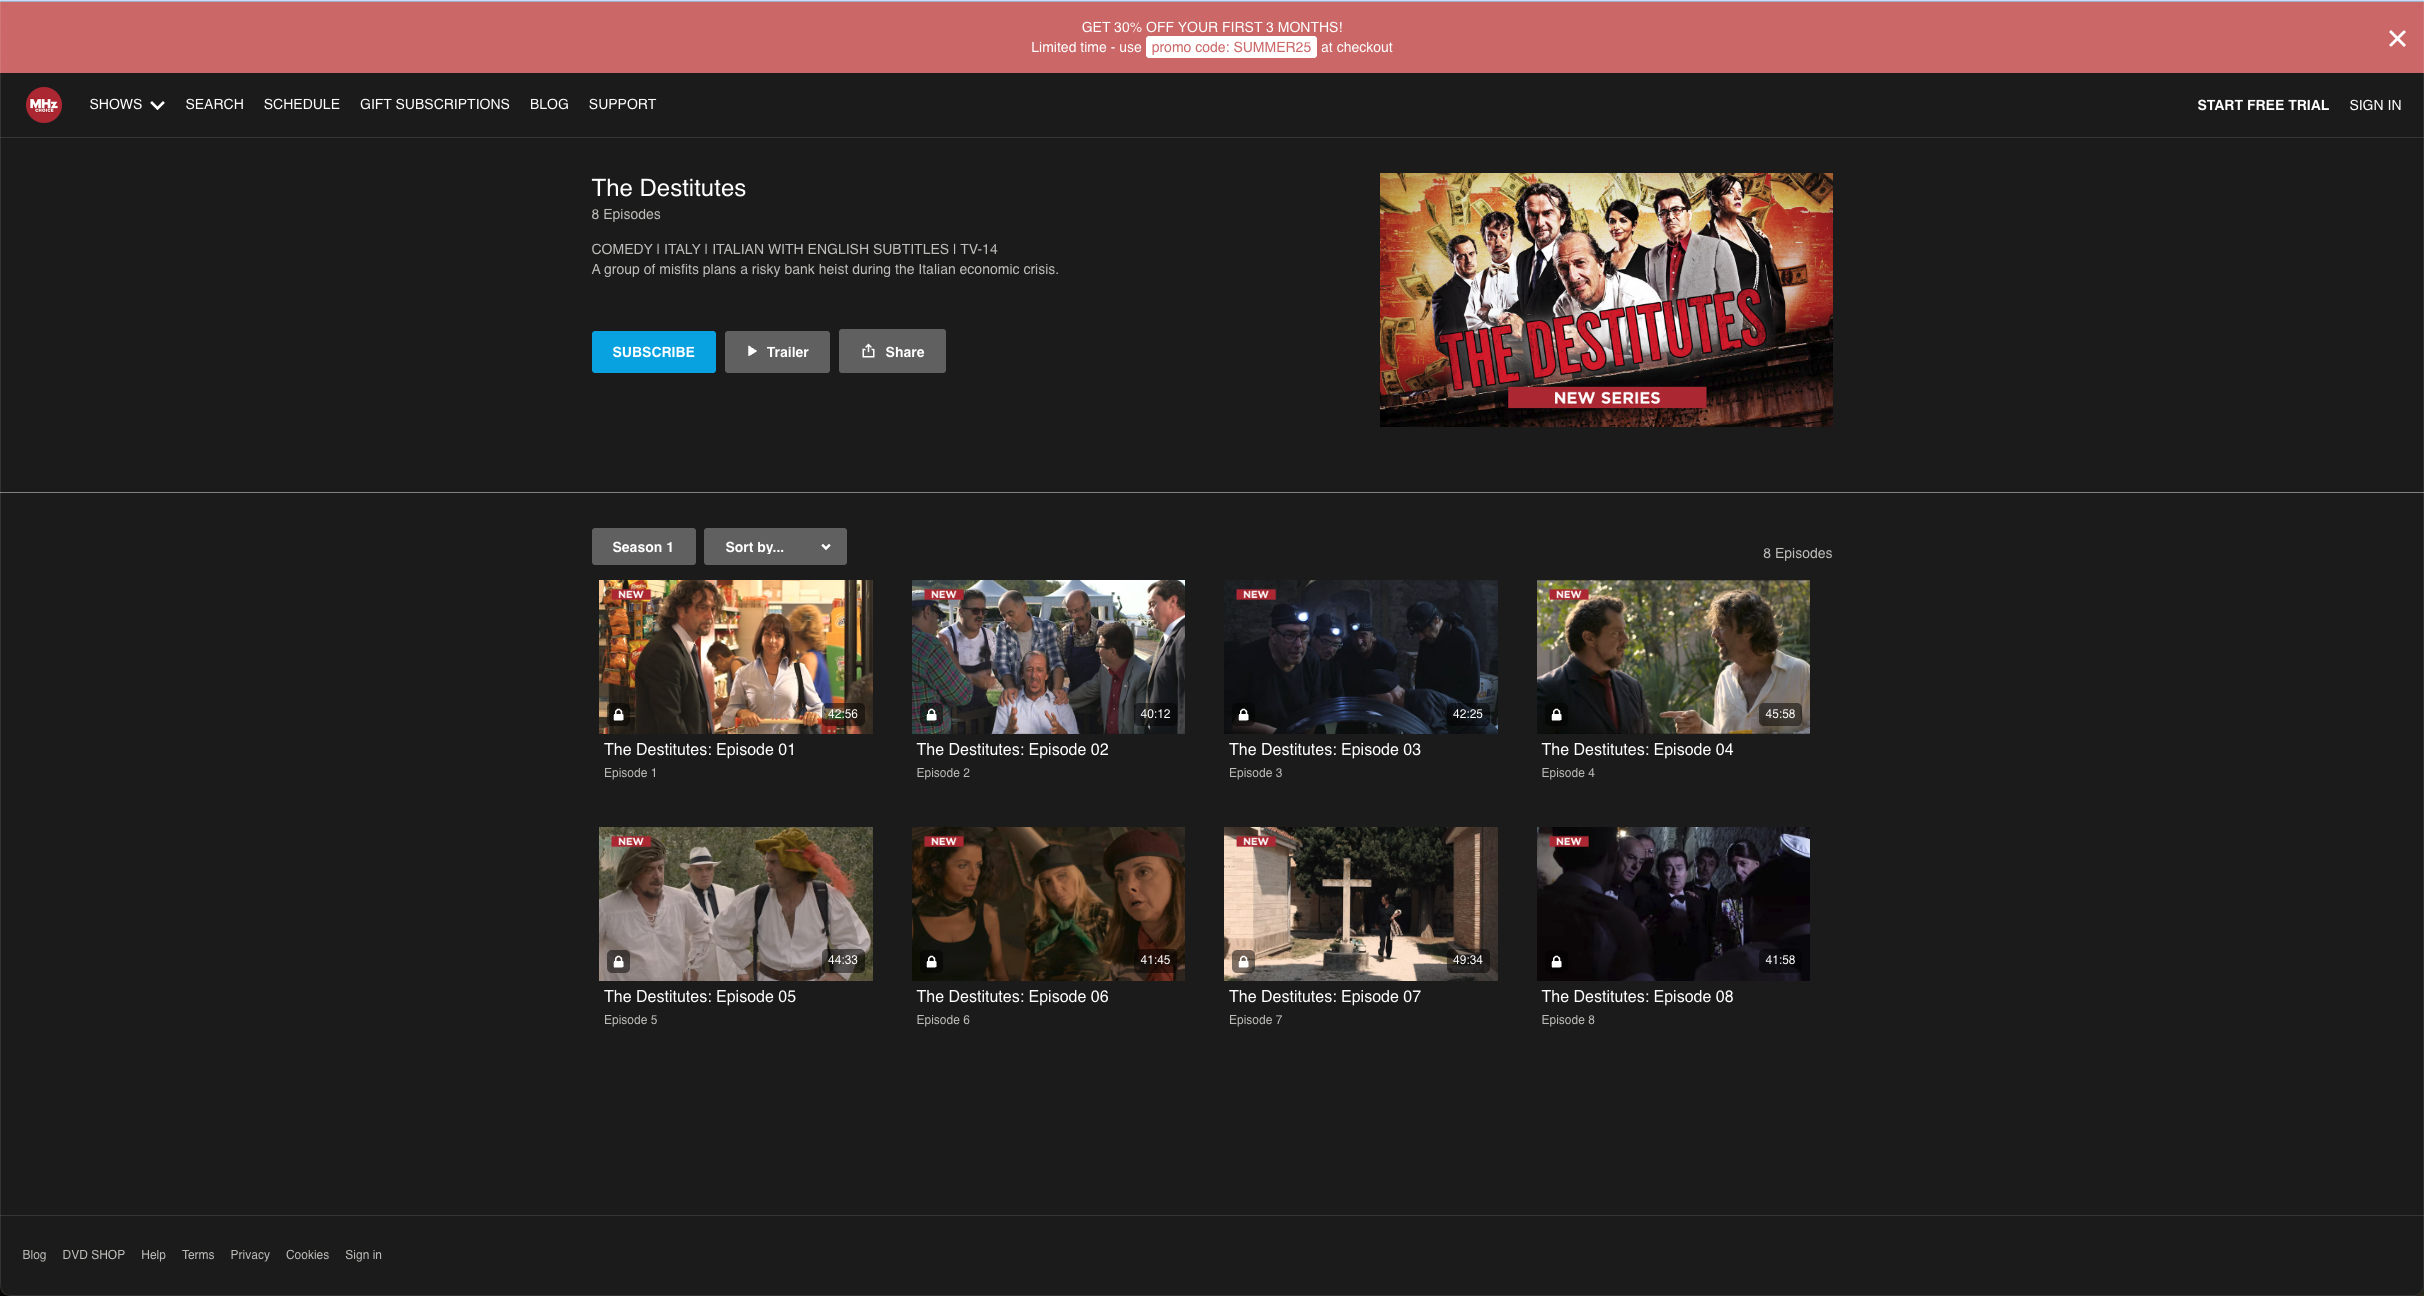Screen dimensions: 2424x1296
Task: Close the promo banner with X
Action: pyautogui.click(x=2397, y=38)
